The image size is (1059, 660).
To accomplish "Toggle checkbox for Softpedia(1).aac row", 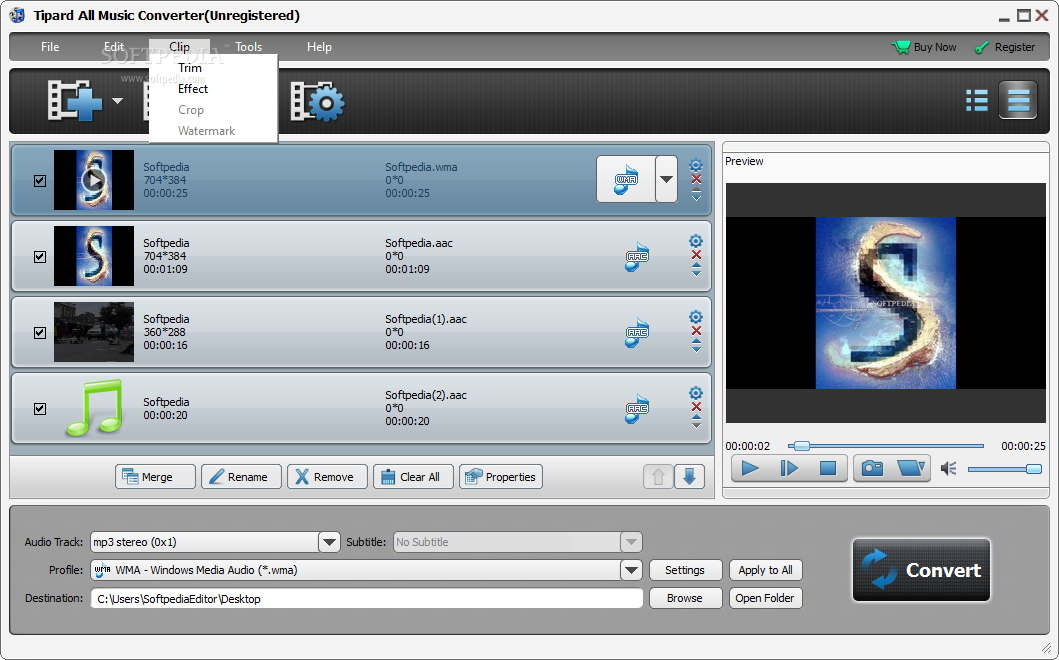I will [40, 333].
